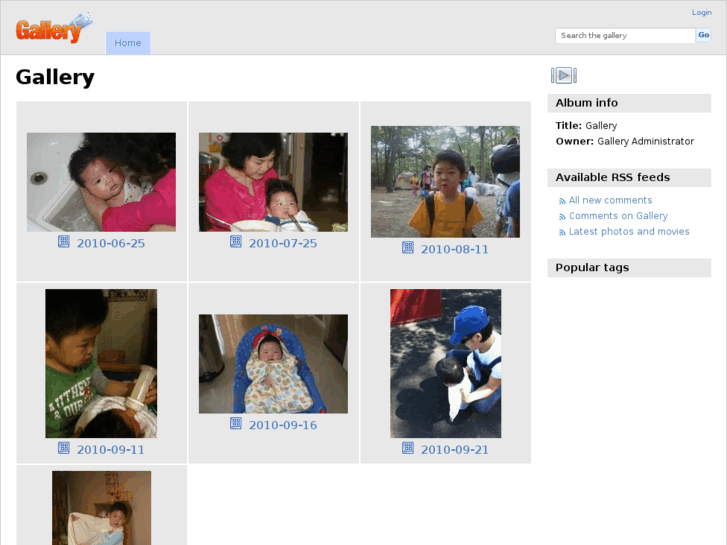This screenshot has width=727, height=545.
Task: Open boy feeding baby thumbnail 2010-09-11
Action: pyautogui.click(x=101, y=363)
